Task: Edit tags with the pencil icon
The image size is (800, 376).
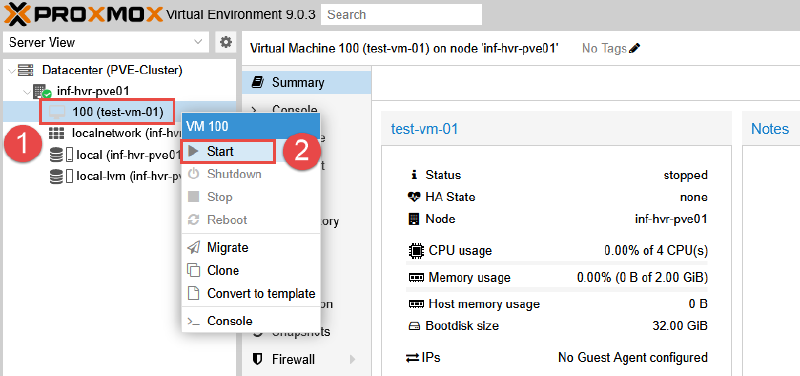Action: click(x=634, y=48)
